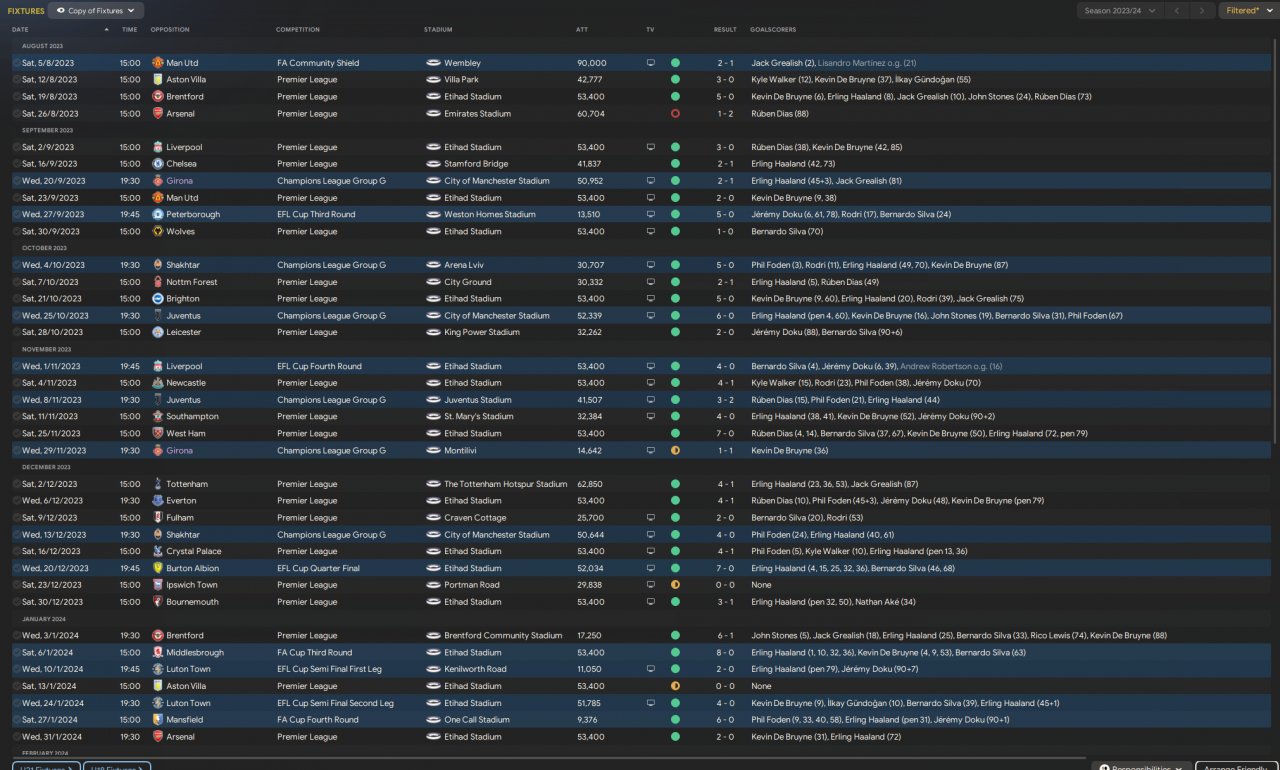Sort by the Competition column header
Viewport: 1280px width, 770px height.
coord(298,30)
